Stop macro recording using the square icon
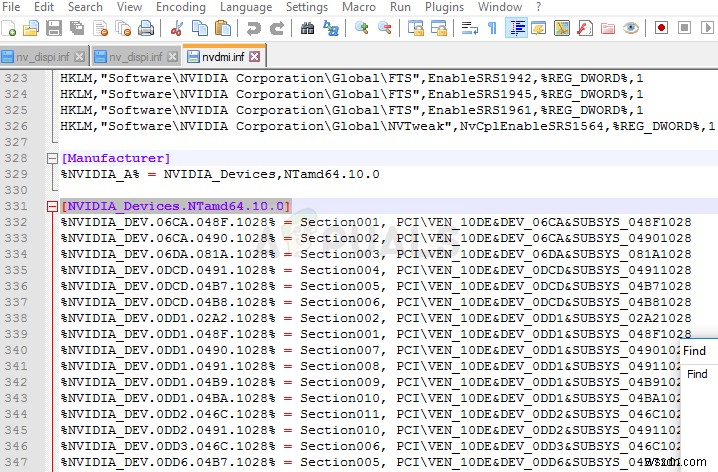718x472 pixels. pos(685,28)
